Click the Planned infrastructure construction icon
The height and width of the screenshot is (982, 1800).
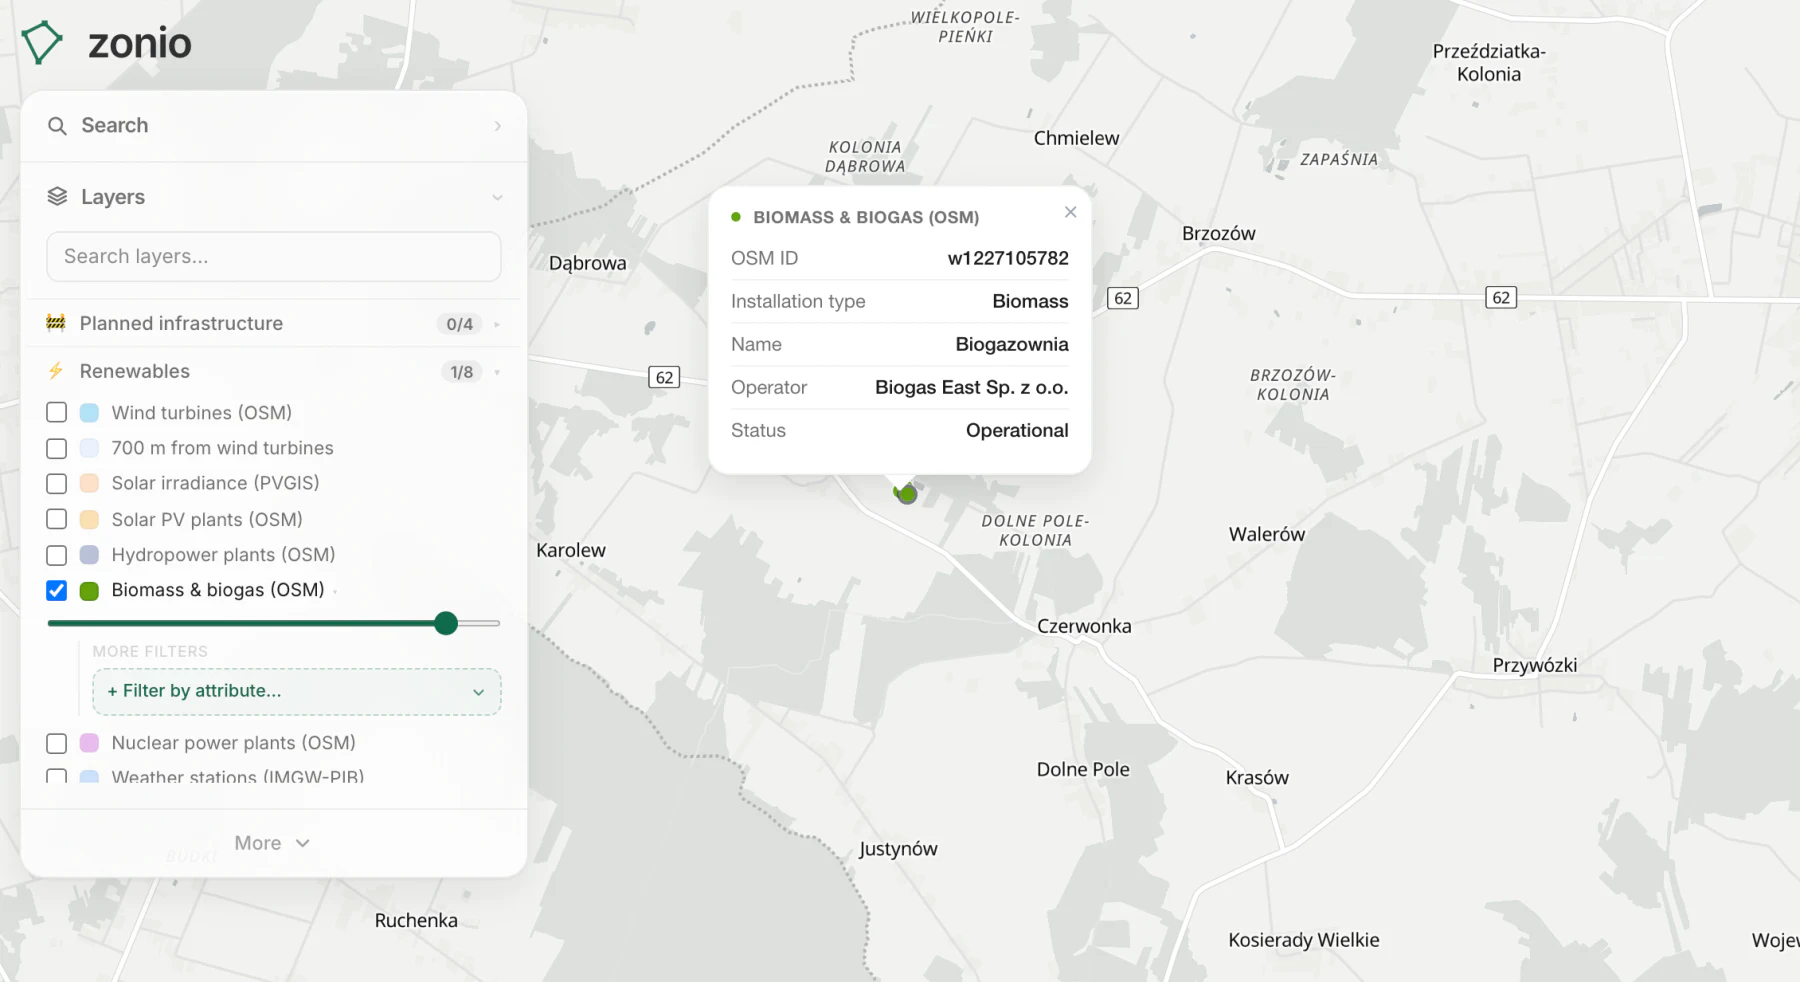(56, 323)
